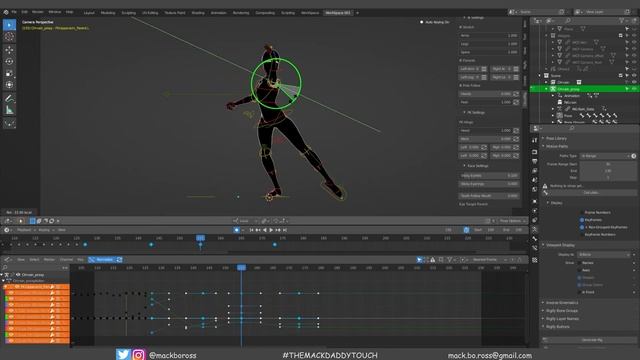
Task: Click use preview range clock icon
Action: pos(466,230)
